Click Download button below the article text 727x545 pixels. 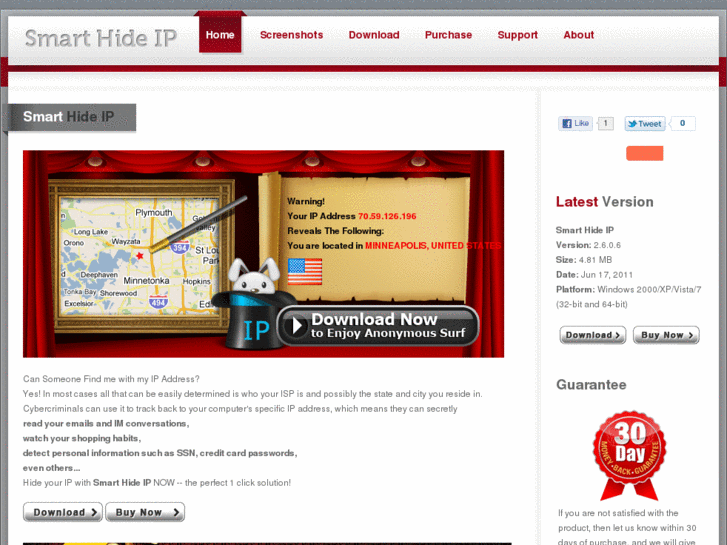63,512
